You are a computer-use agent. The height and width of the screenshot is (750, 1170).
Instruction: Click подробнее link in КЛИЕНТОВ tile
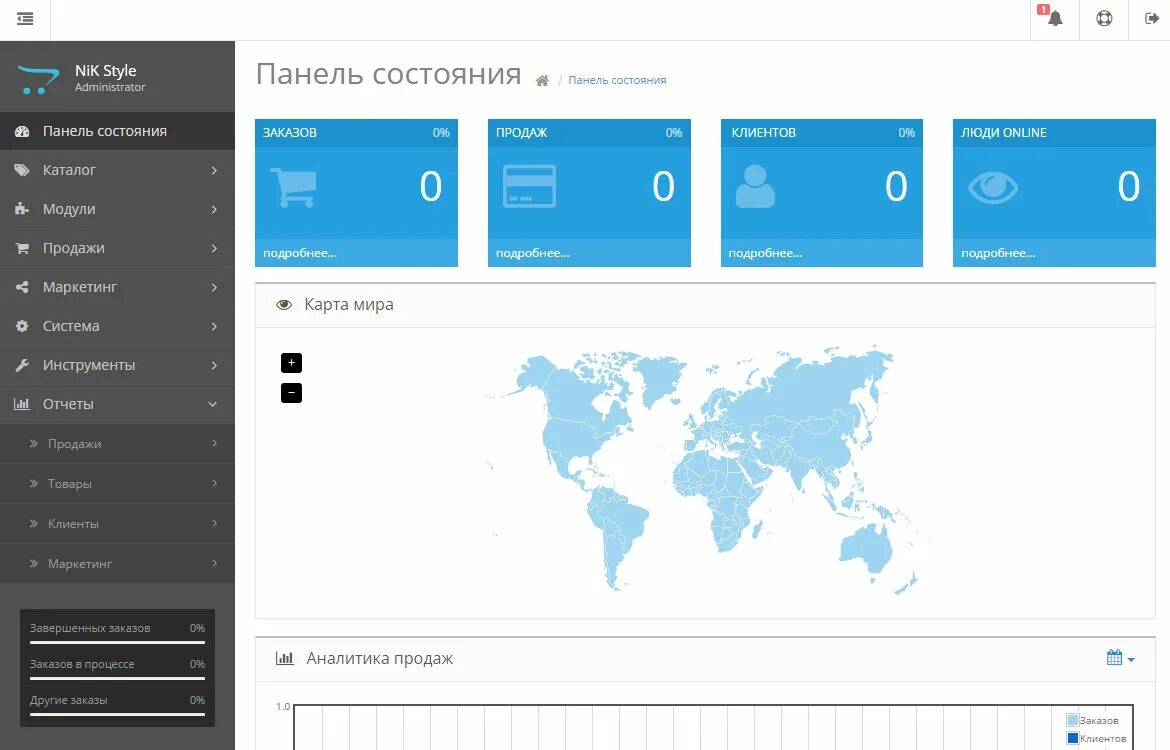766,253
